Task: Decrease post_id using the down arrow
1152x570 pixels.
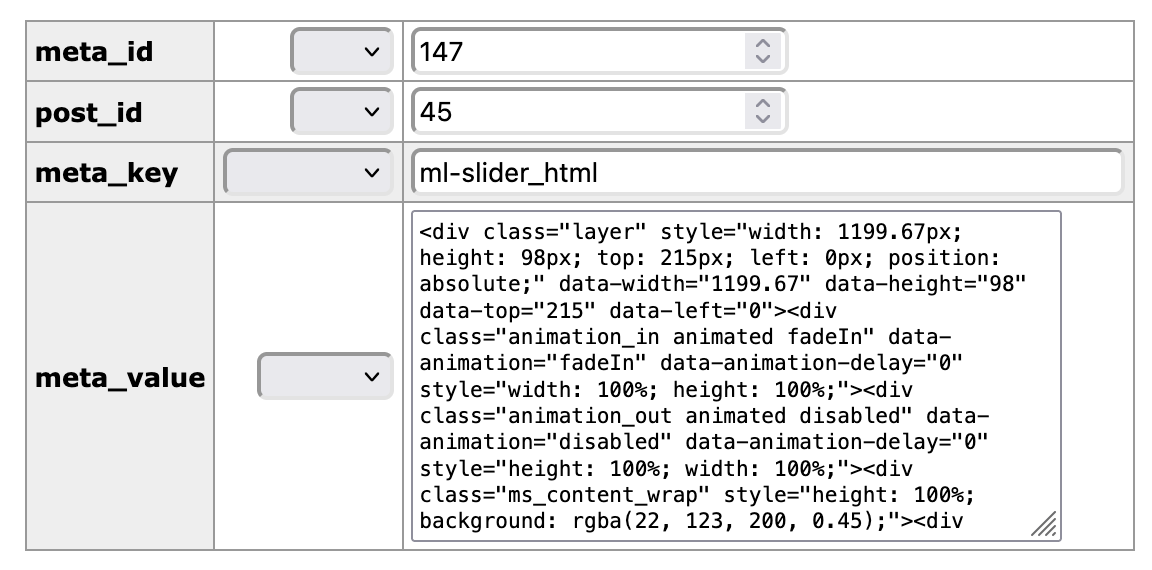Action: coord(762,120)
